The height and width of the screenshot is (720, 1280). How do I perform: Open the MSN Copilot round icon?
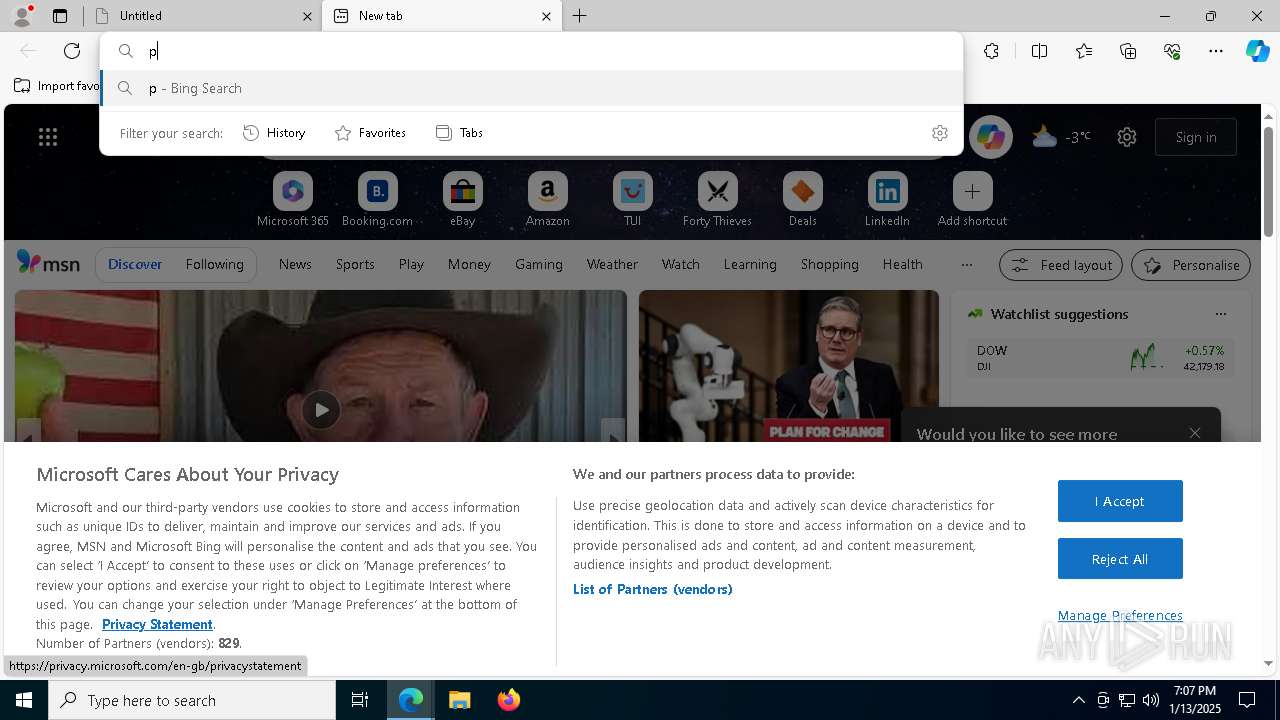[x=991, y=137]
